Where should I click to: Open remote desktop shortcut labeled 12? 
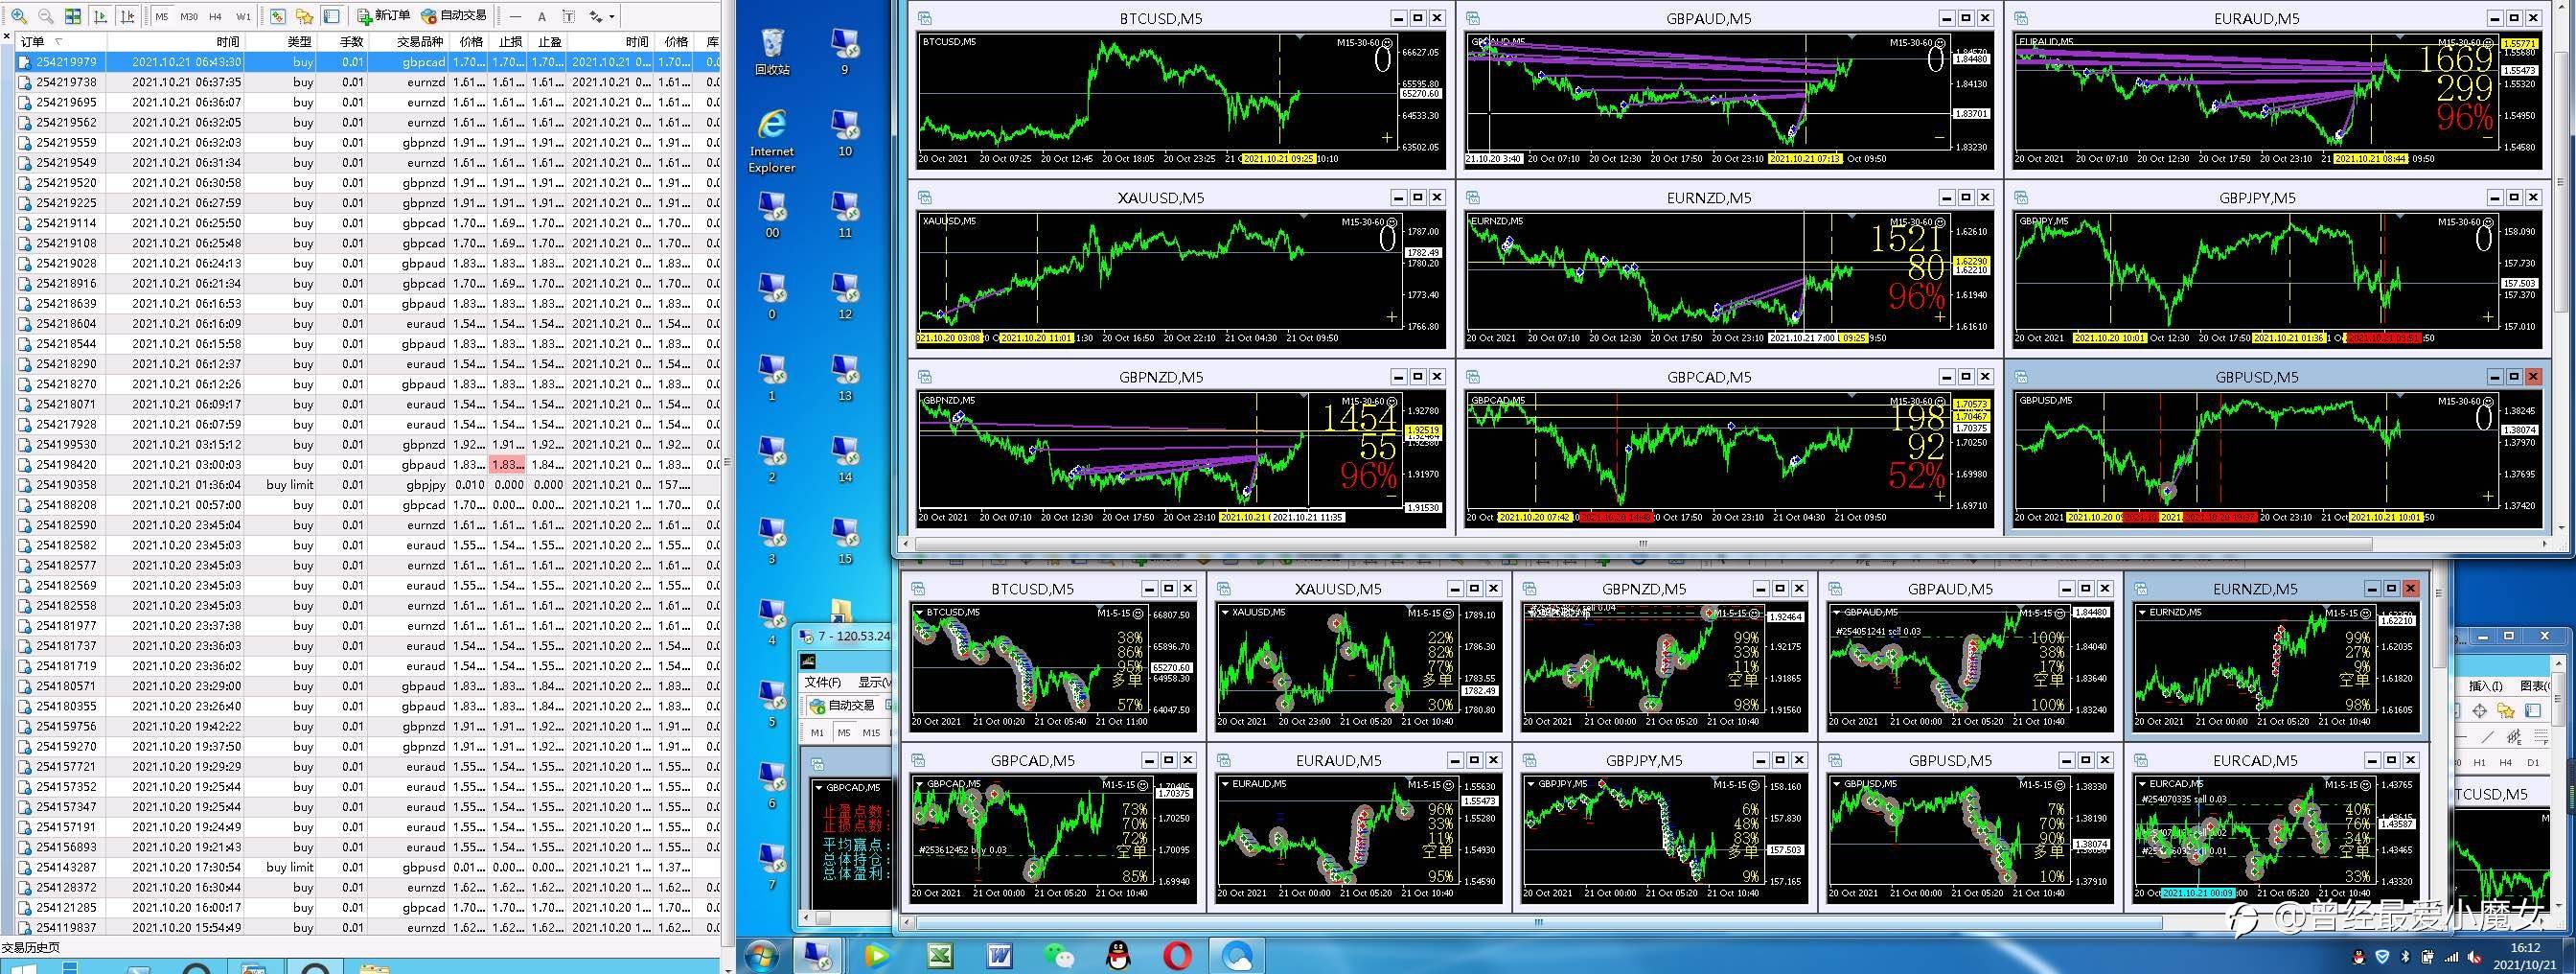[845, 297]
